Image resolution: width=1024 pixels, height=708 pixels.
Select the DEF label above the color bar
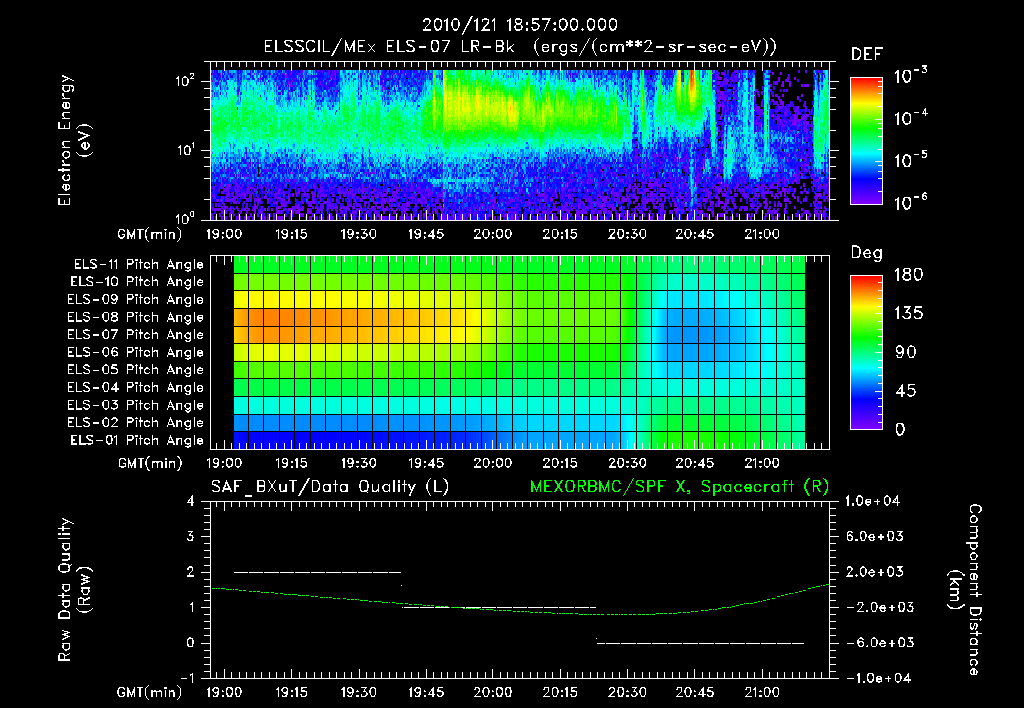867,54
